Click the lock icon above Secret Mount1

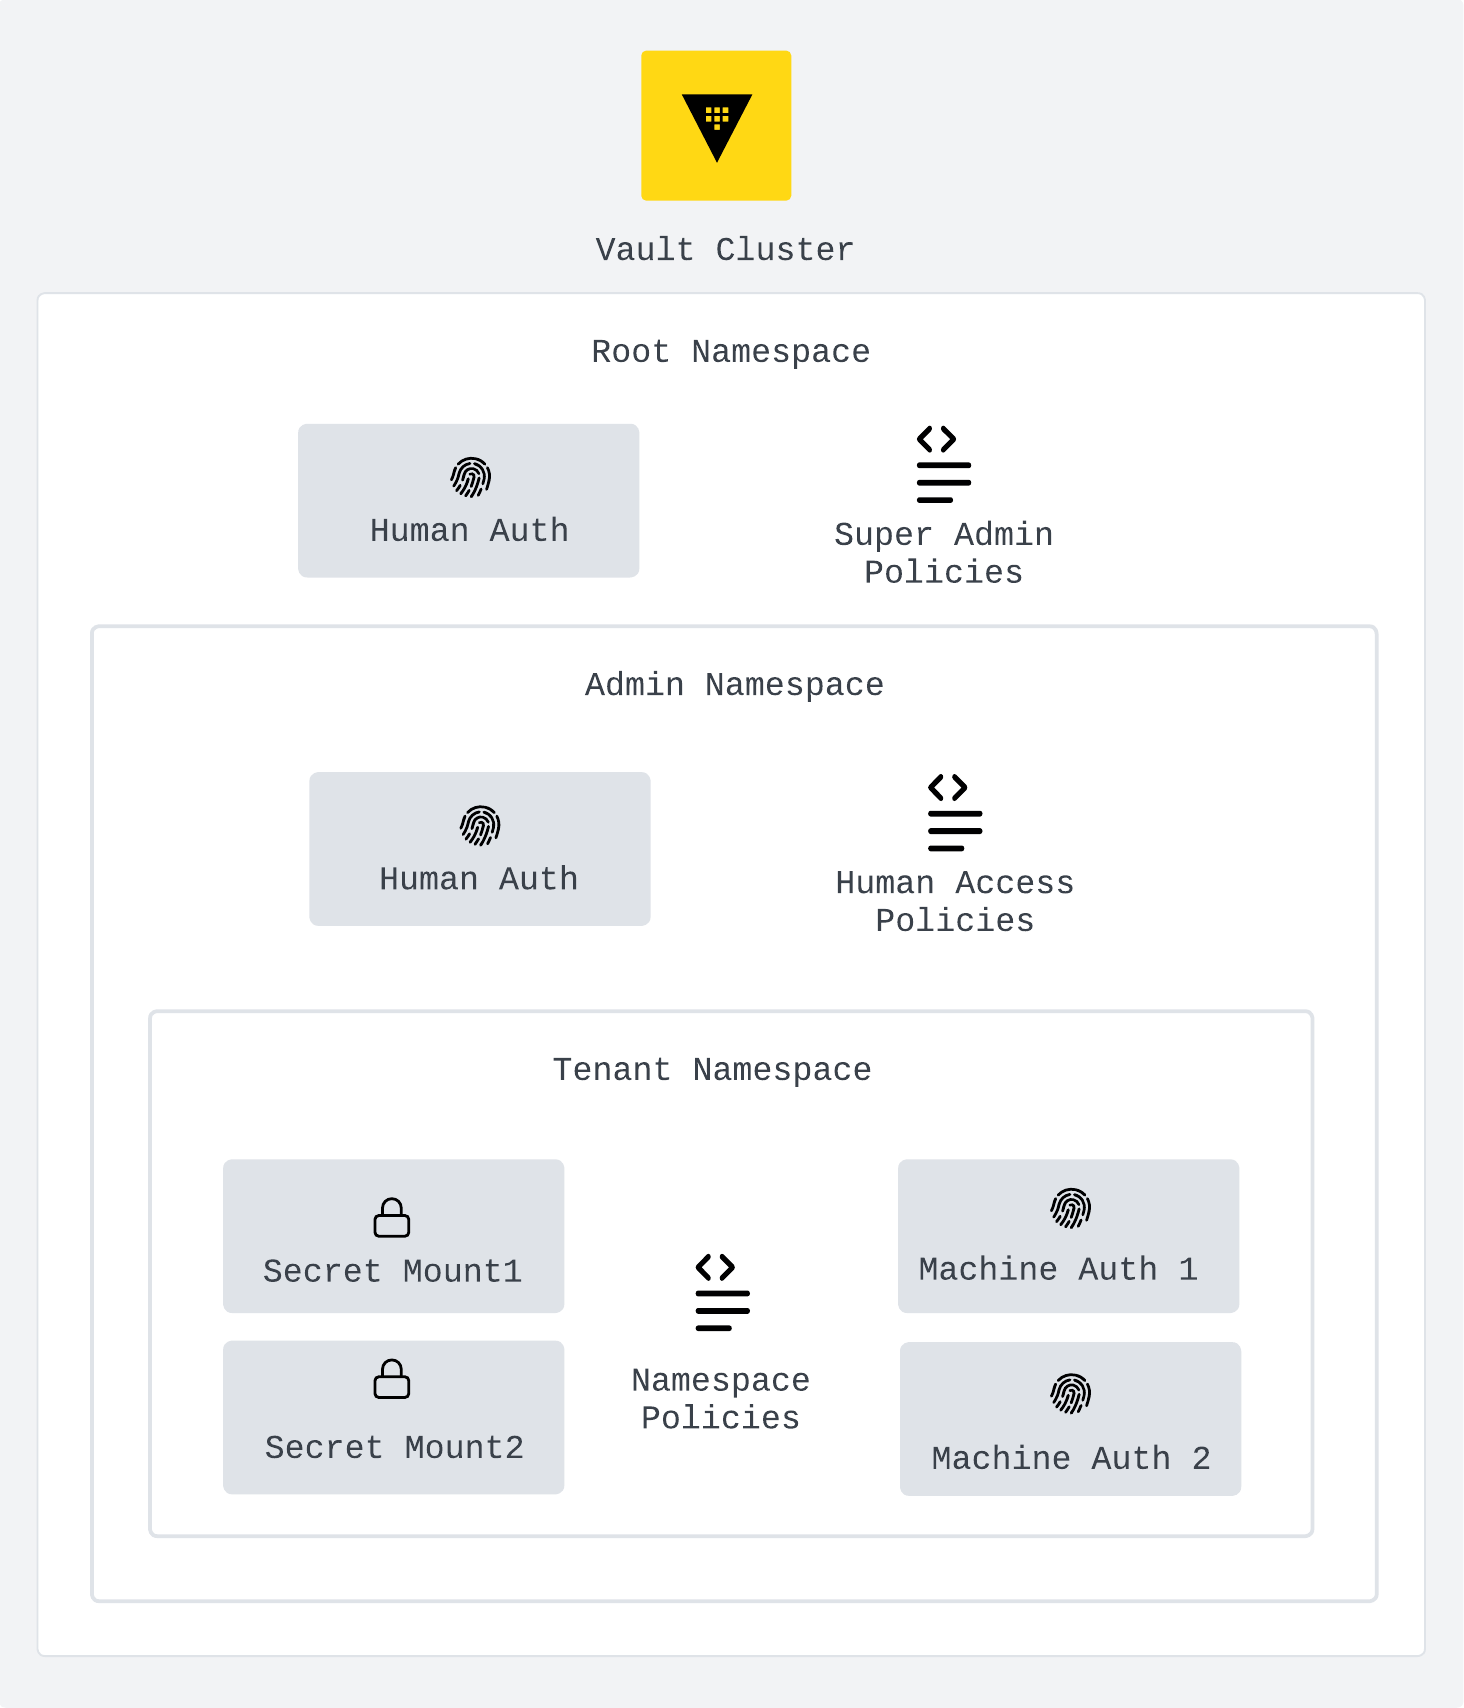(x=392, y=1218)
